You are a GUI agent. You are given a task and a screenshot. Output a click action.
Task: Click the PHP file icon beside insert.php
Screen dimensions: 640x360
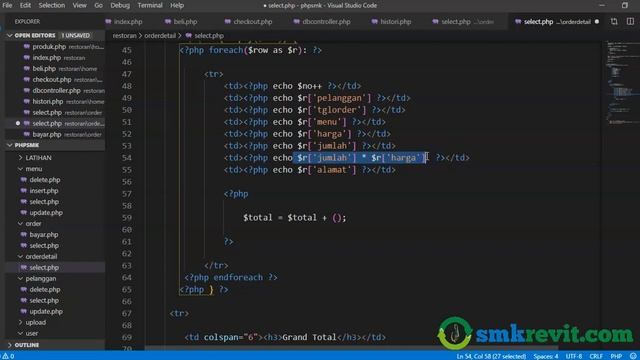click(24, 191)
